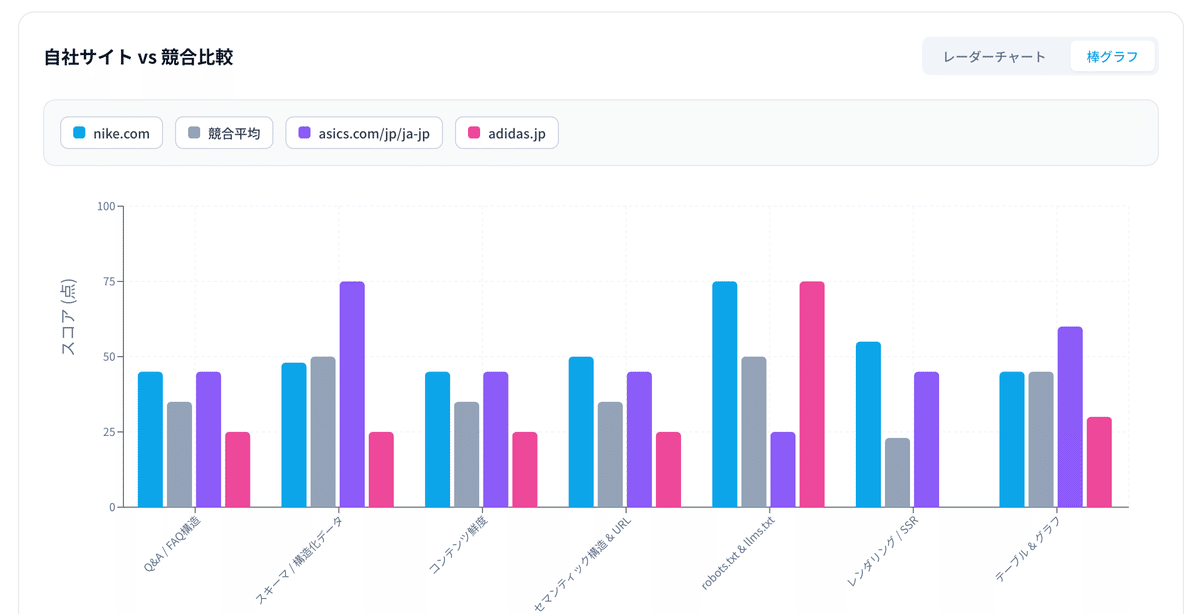The height and width of the screenshot is (614, 1200).
Task: Click the blue nike.com bar for セマンティック構造 & URL
Action: (581, 432)
